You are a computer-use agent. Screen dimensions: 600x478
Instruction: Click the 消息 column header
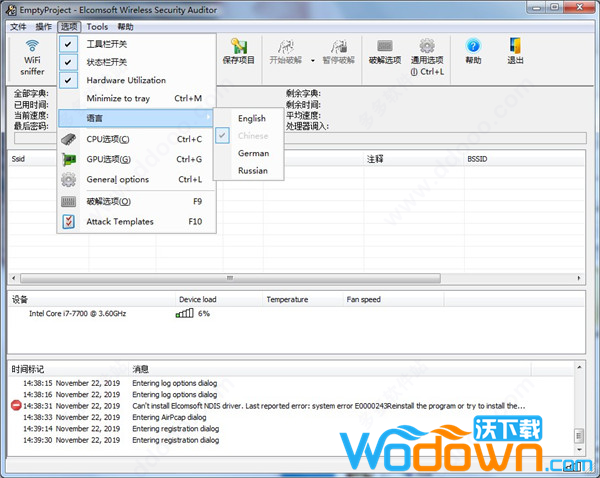[330, 369]
